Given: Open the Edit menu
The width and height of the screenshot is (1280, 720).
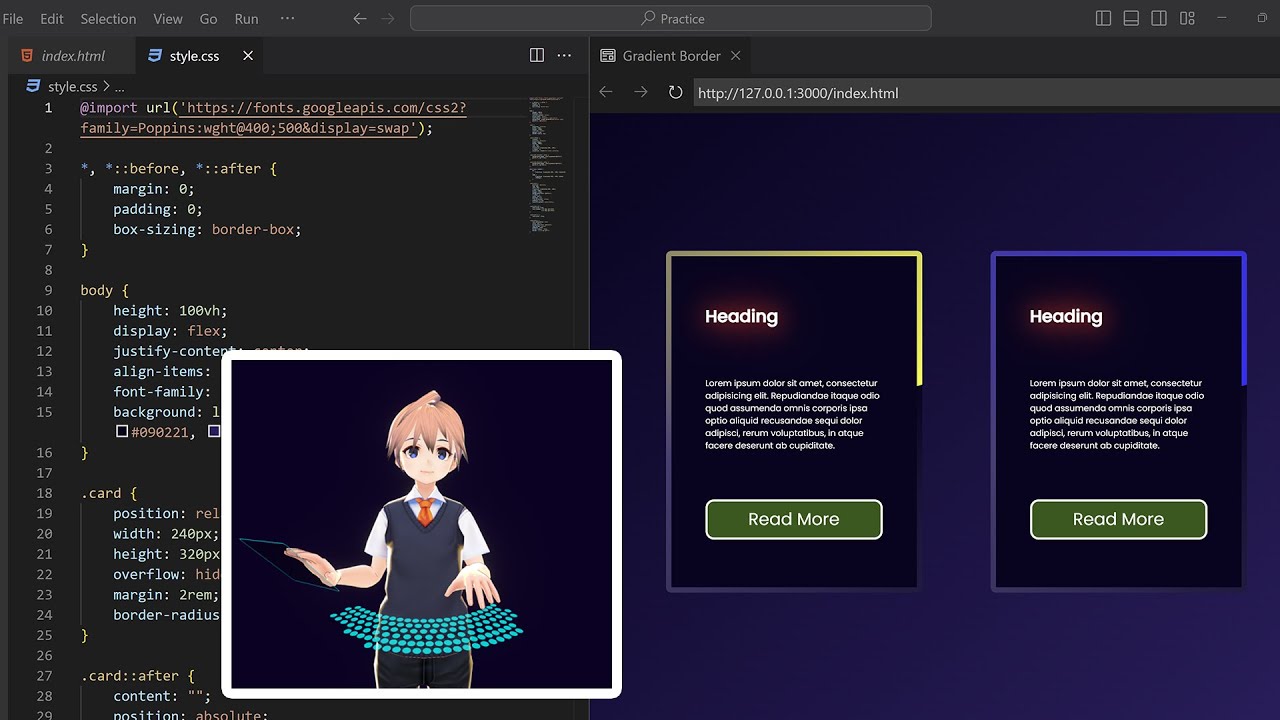Looking at the screenshot, I should 52,18.
